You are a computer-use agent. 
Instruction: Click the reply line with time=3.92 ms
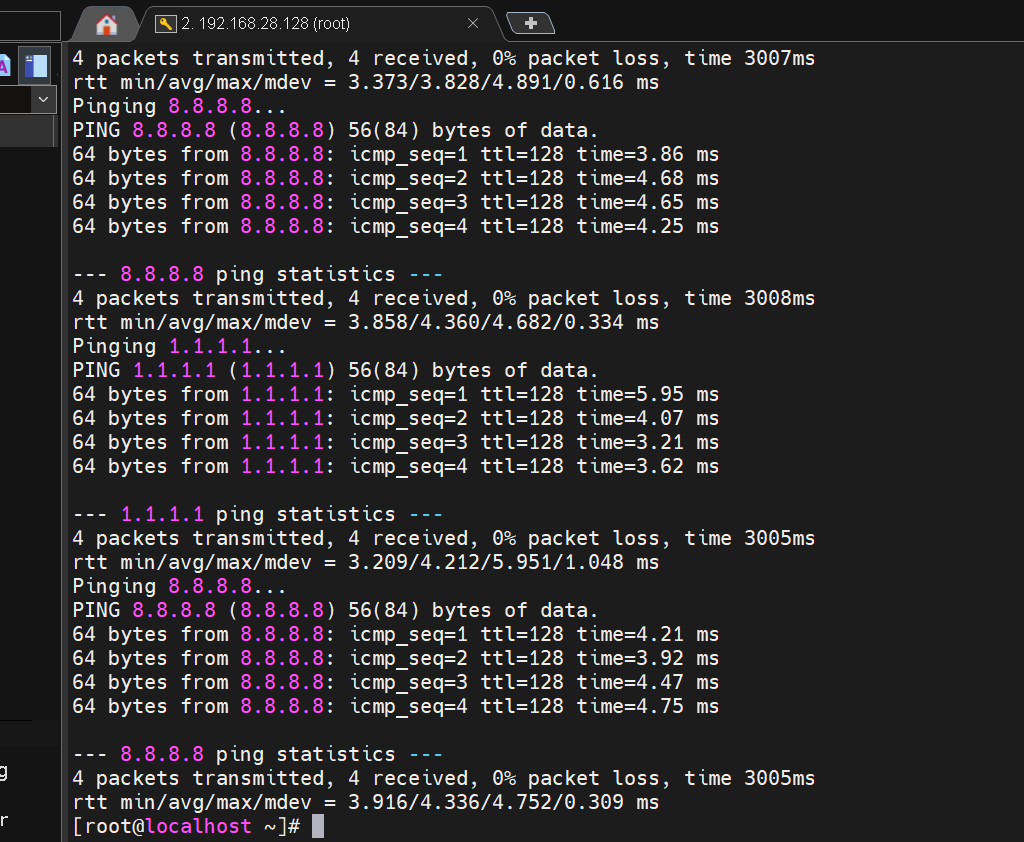[395, 658]
